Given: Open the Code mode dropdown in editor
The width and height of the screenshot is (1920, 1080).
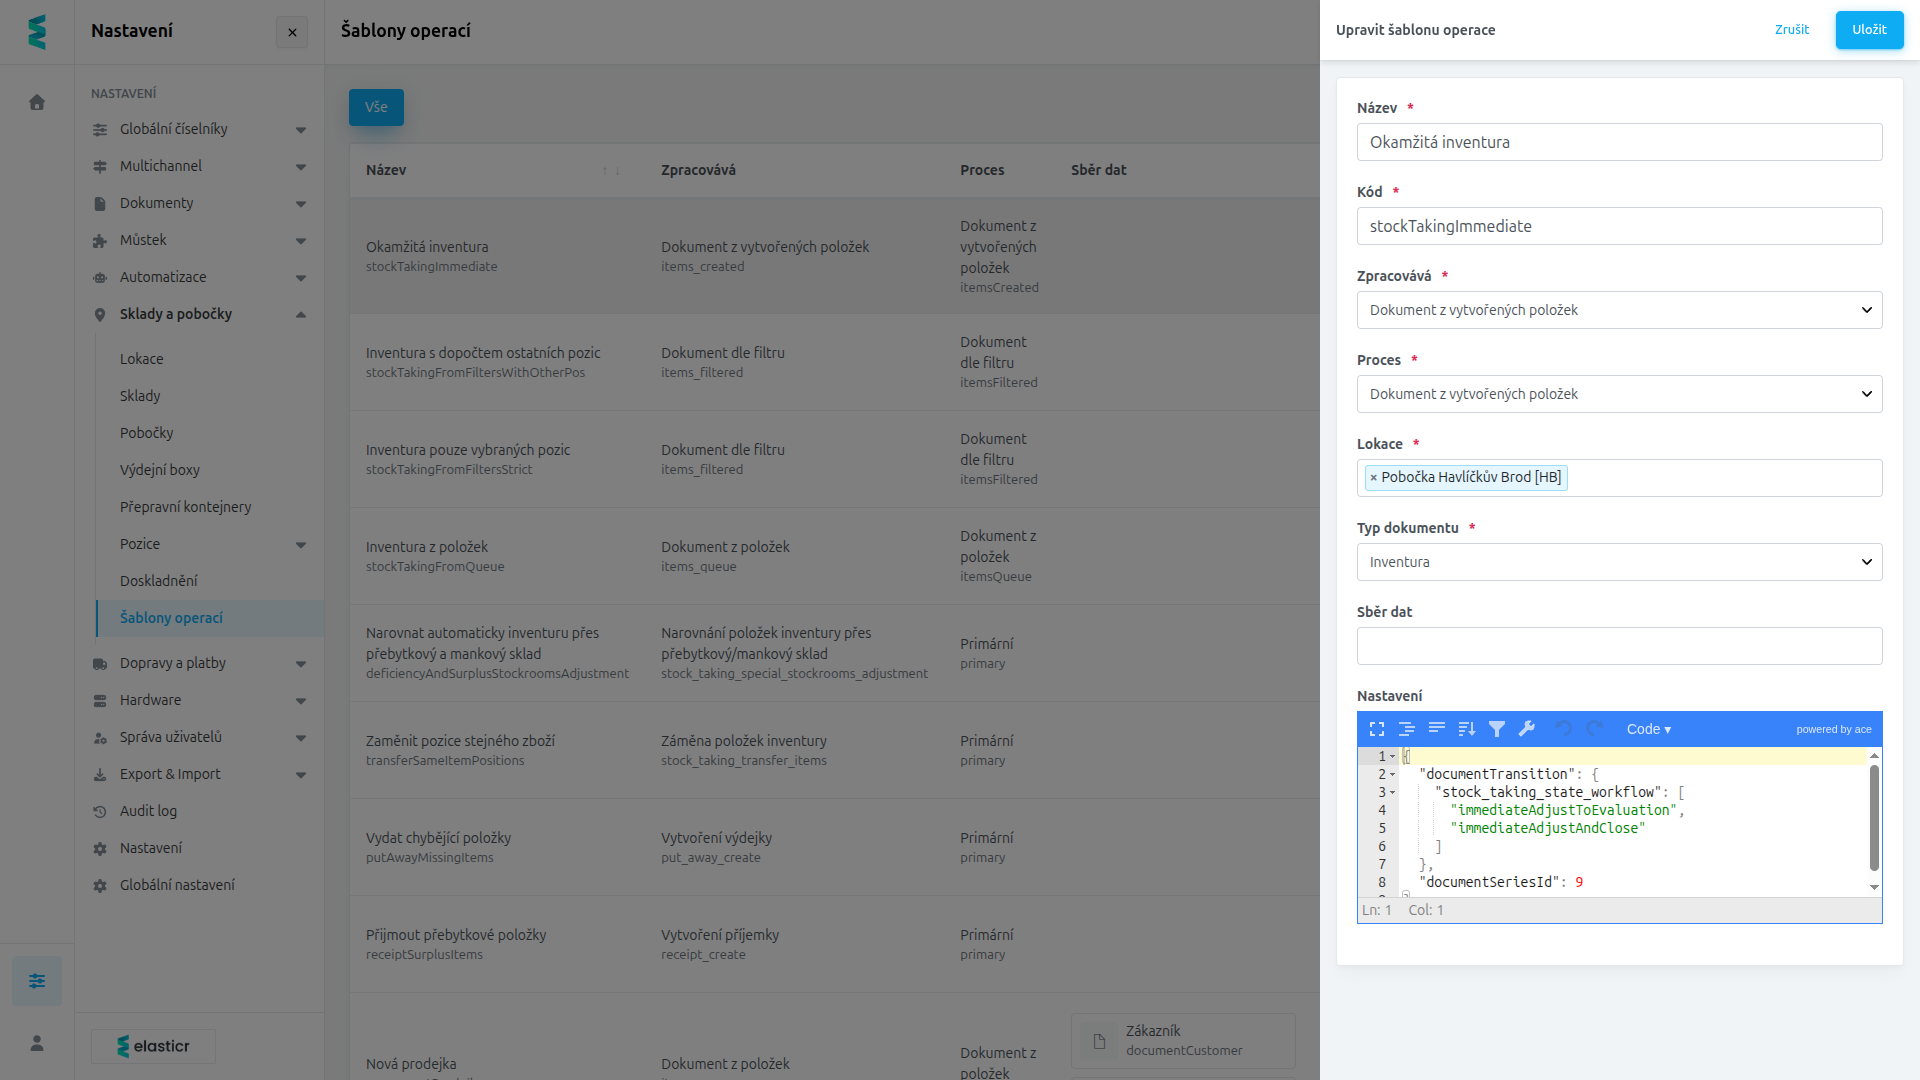Looking at the screenshot, I should [x=1648, y=729].
